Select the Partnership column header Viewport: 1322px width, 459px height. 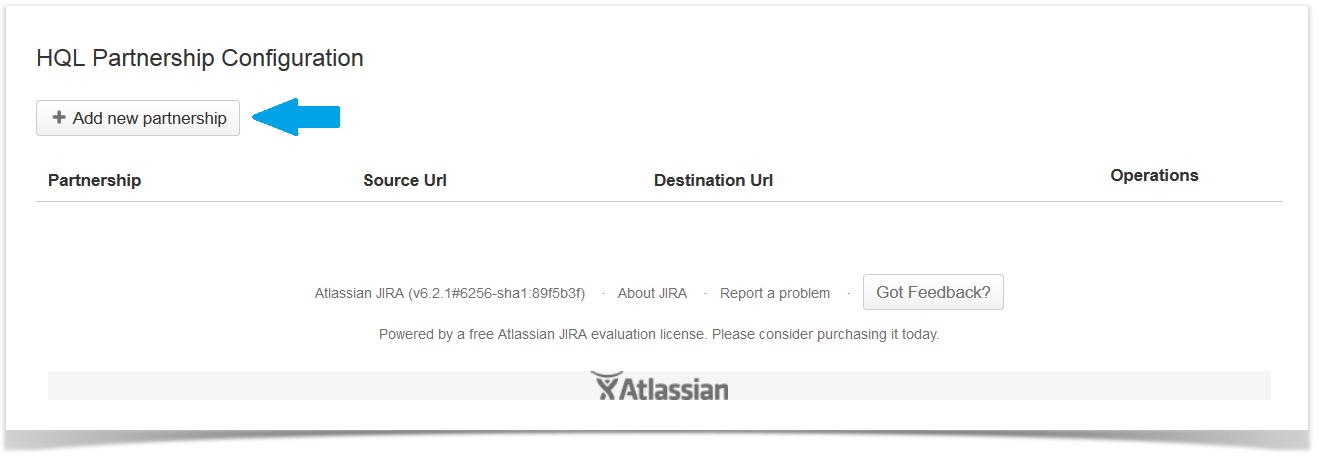tap(94, 180)
